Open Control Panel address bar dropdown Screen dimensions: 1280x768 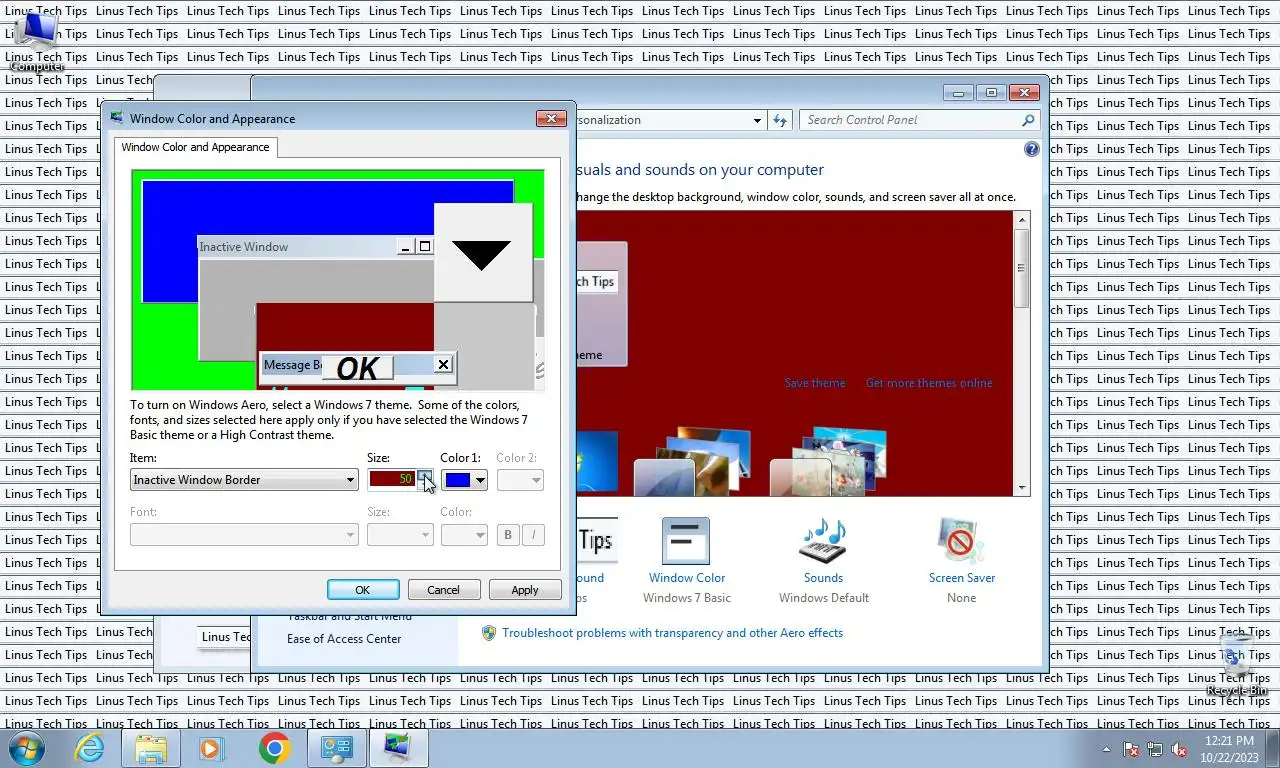pyautogui.click(x=757, y=120)
